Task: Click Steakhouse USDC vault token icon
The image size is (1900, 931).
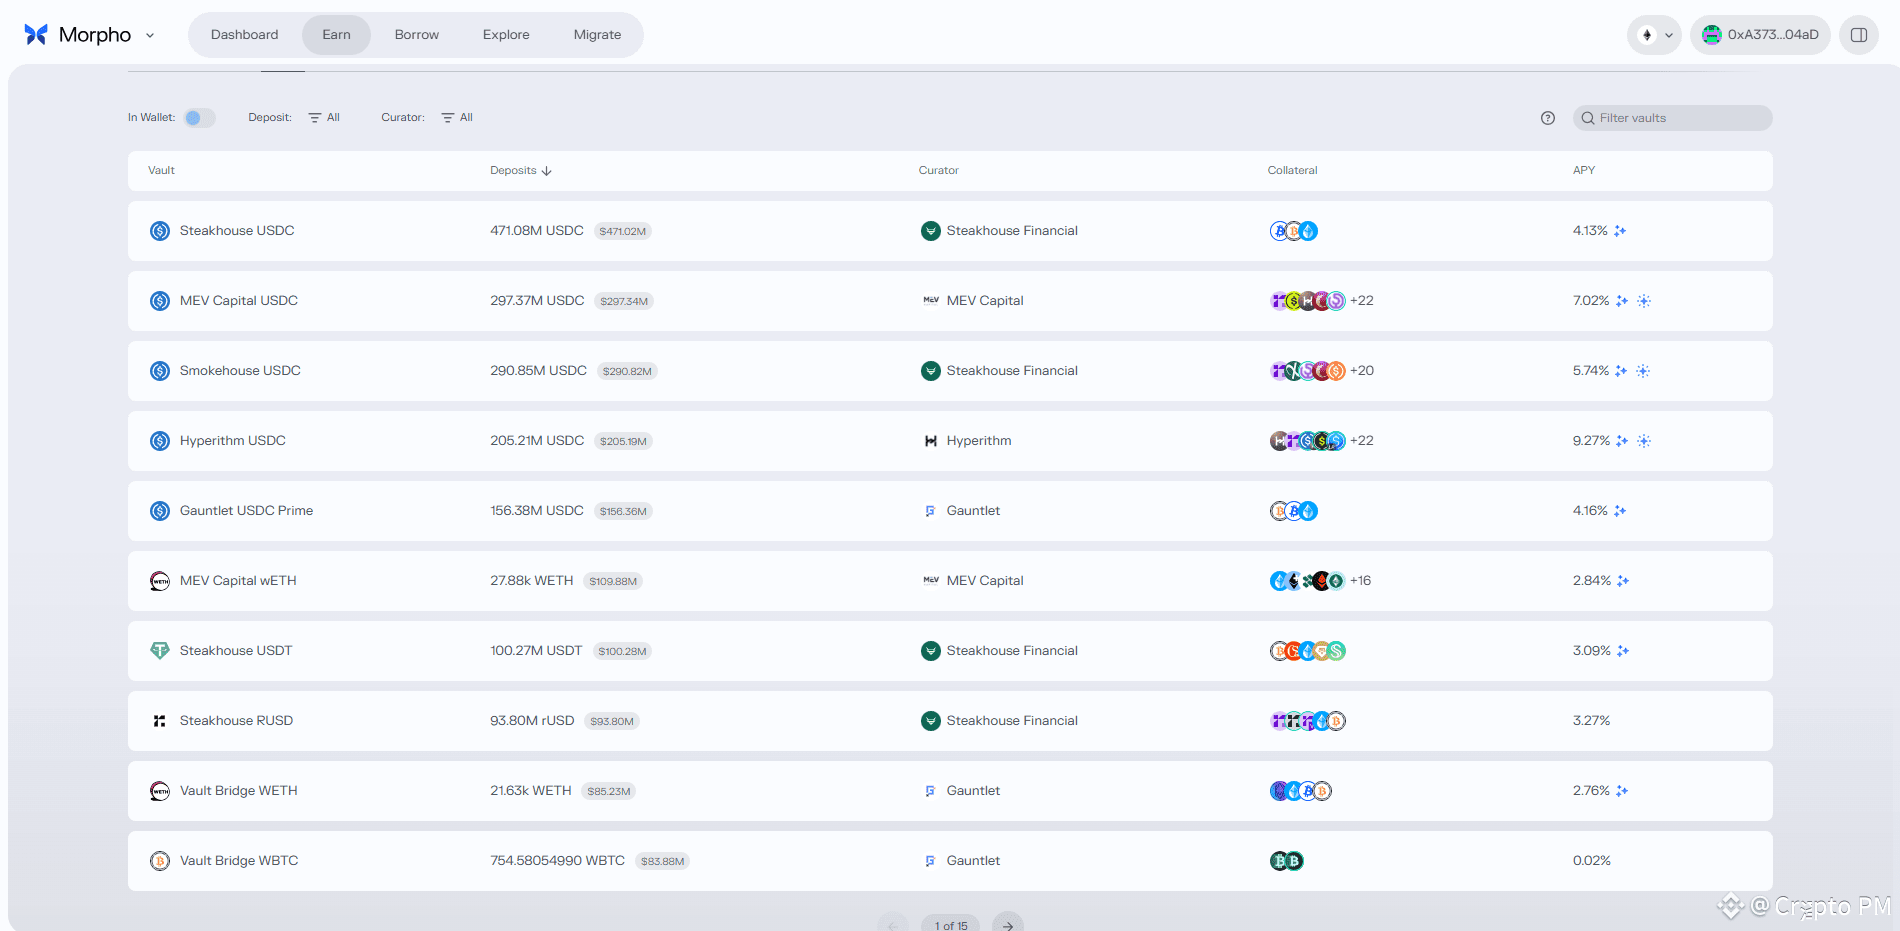Action: pos(160,231)
